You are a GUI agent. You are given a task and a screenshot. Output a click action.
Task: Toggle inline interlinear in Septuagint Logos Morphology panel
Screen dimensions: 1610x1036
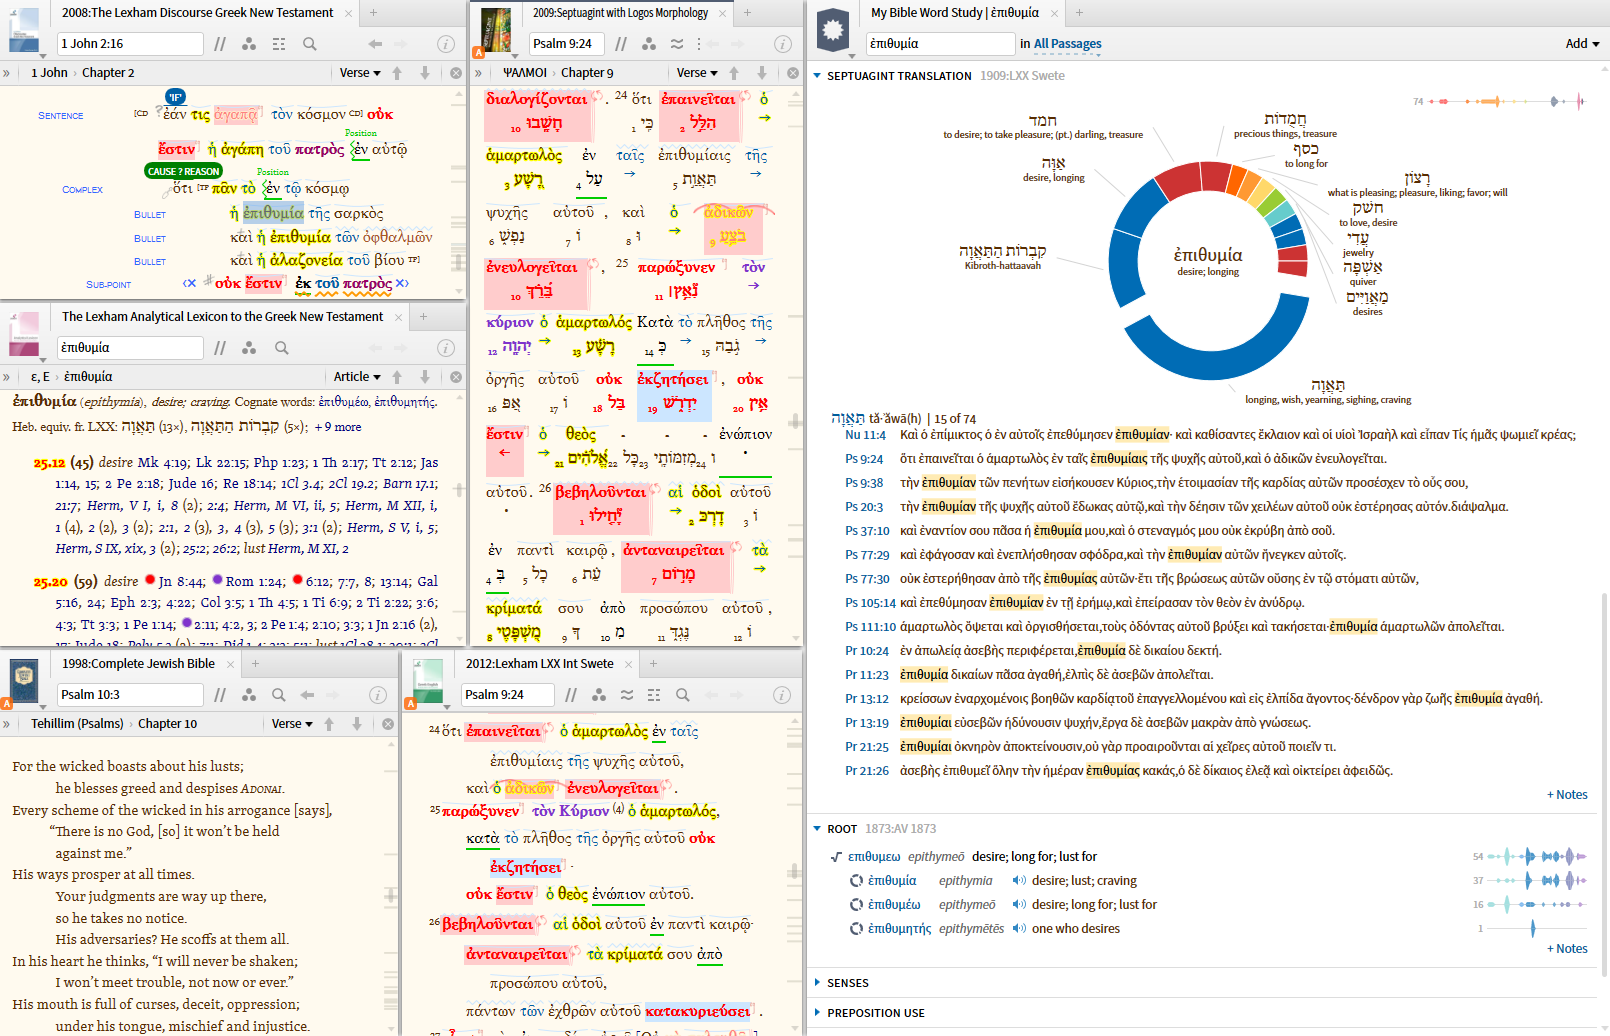pos(677,44)
